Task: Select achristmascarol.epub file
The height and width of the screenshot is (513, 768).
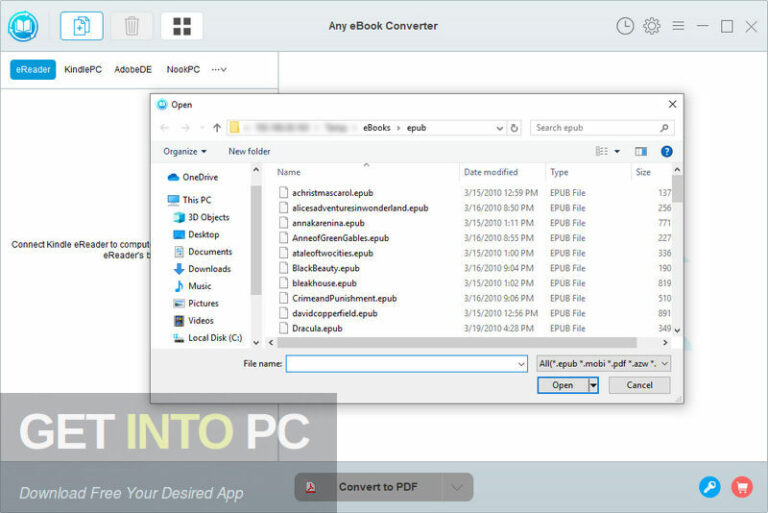Action: (333, 193)
